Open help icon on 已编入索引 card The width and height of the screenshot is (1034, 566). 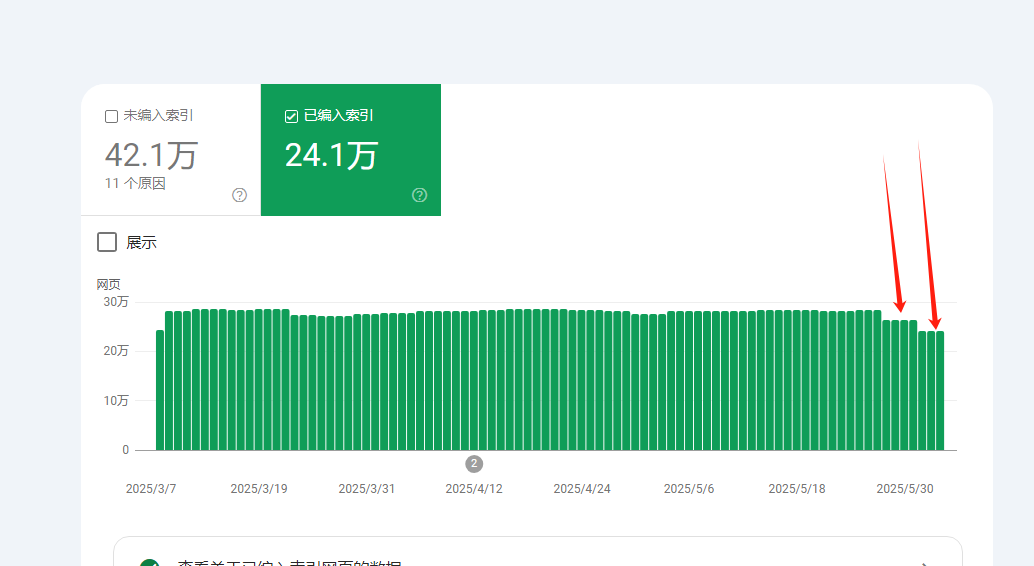point(419,195)
